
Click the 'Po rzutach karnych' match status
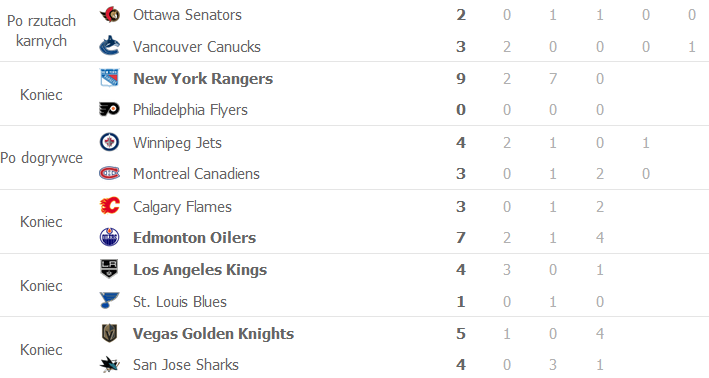click(41, 31)
